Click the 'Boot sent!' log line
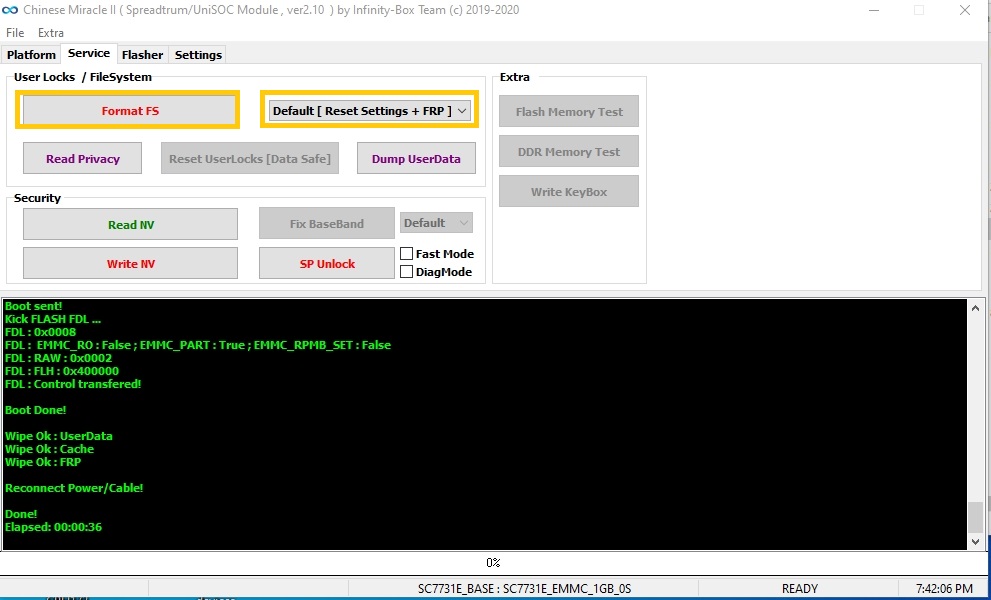This screenshot has width=991, height=600. 33,306
